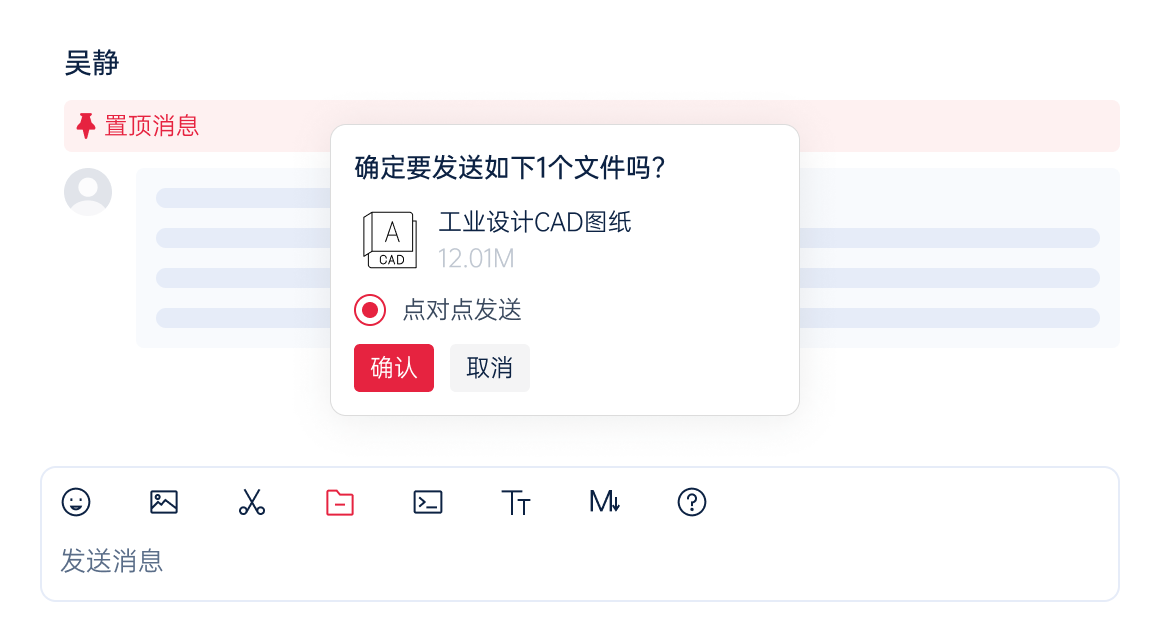Open the code snippet tool
Viewport: 1160px width, 642px height.
click(427, 502)
